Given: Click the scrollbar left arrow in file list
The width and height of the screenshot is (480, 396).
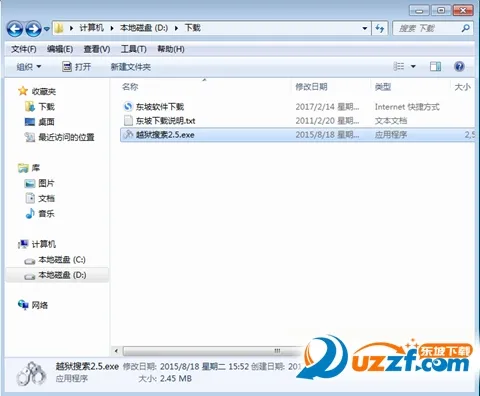Looking at the screenshot, I should [x=116, y=351].
